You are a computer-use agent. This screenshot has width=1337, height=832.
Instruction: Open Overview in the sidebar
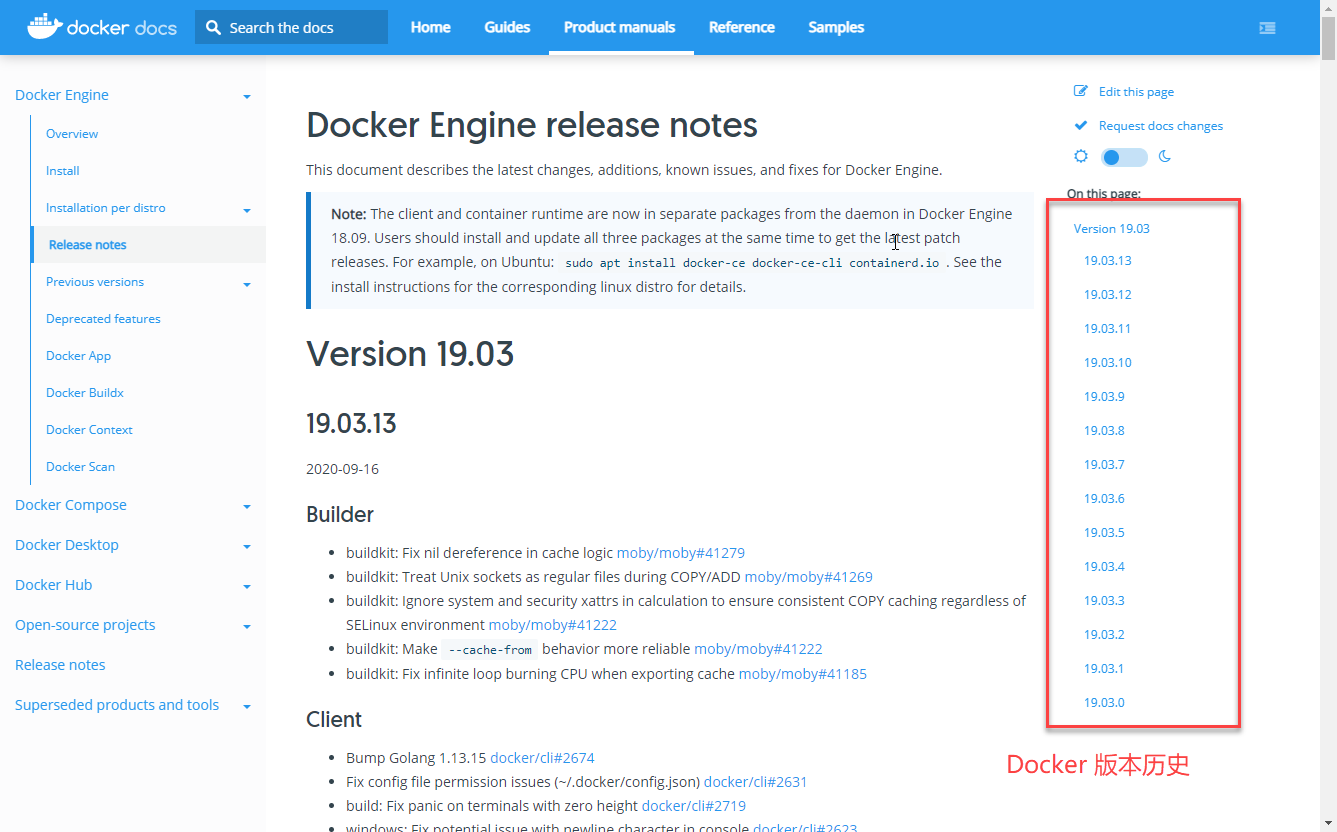pos(72,134)
